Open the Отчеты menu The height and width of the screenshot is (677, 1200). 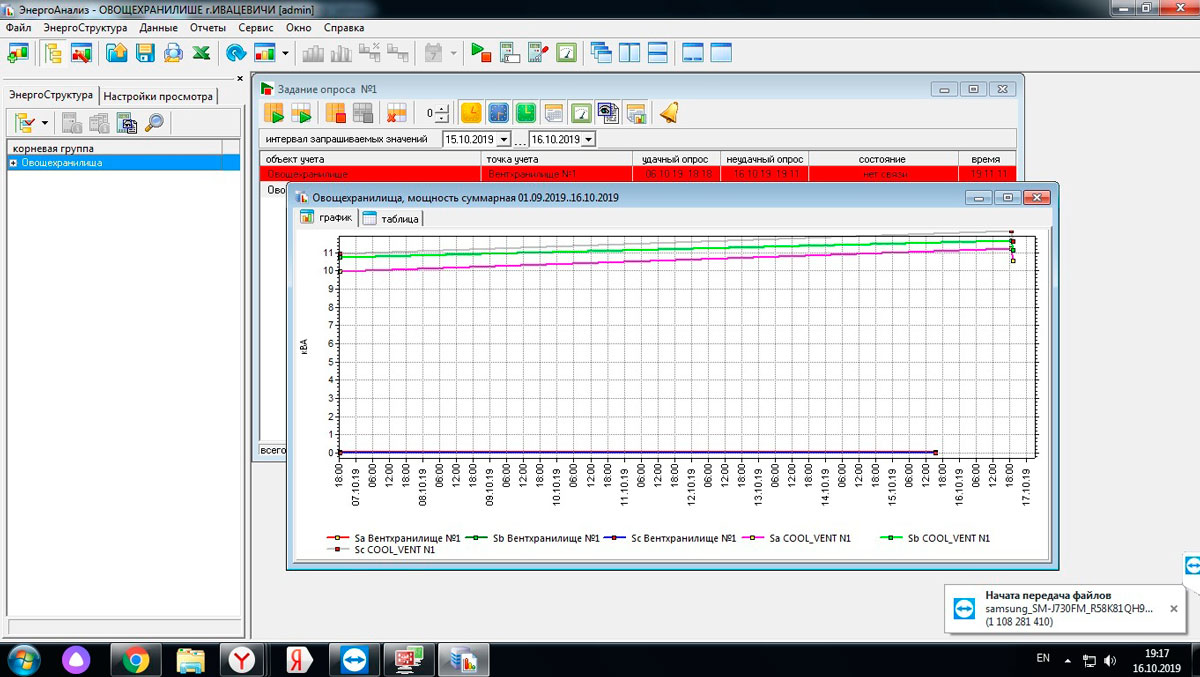207,28
